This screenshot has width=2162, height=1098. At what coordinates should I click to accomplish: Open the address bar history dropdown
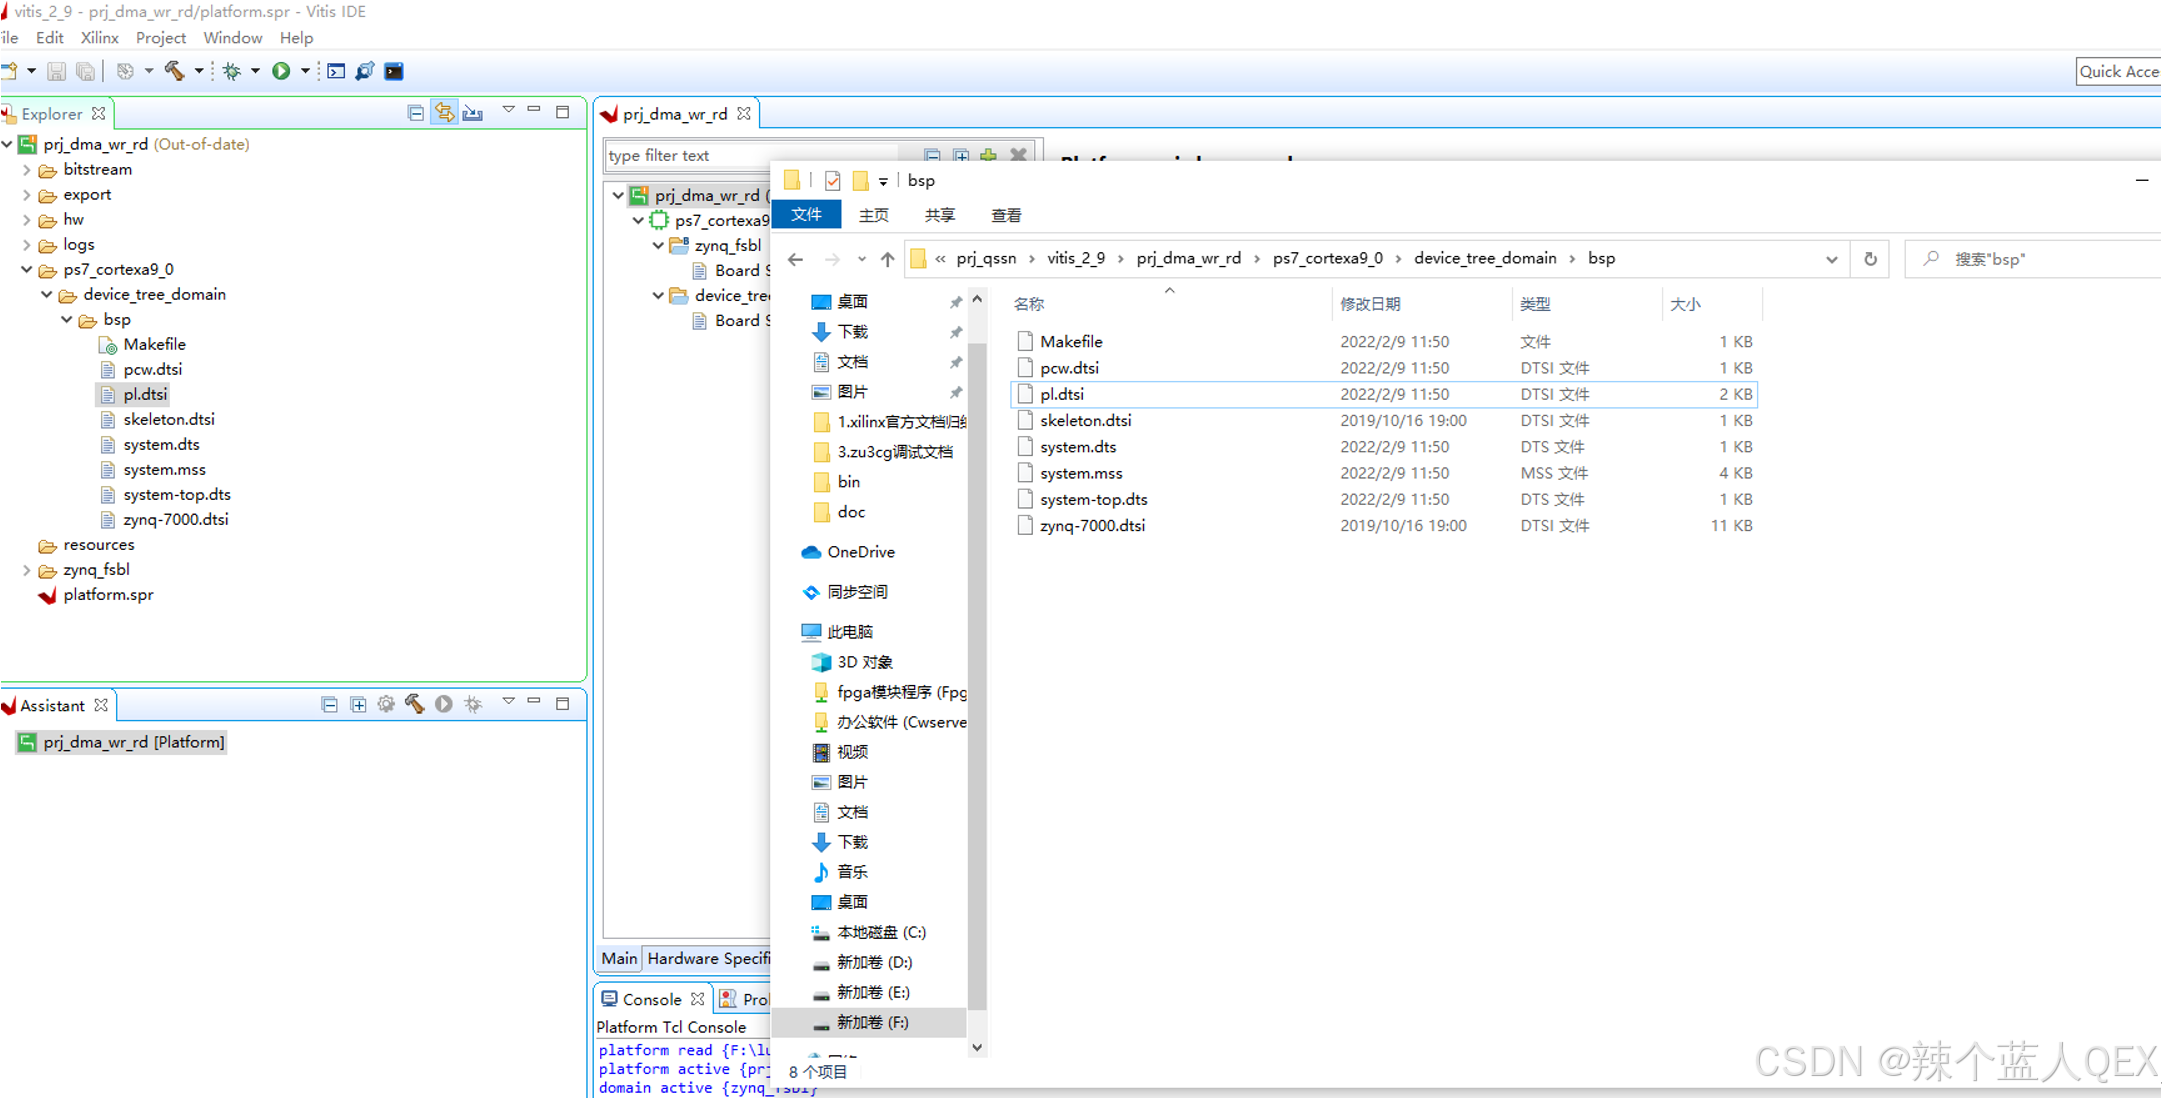pyautogui.click(x=1831, y=259)
